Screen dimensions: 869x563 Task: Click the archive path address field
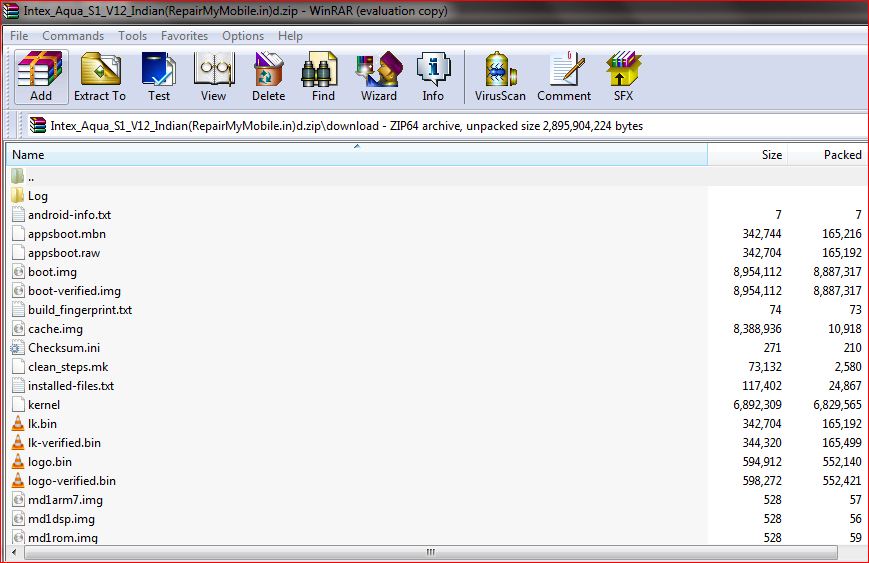point(448,126)
